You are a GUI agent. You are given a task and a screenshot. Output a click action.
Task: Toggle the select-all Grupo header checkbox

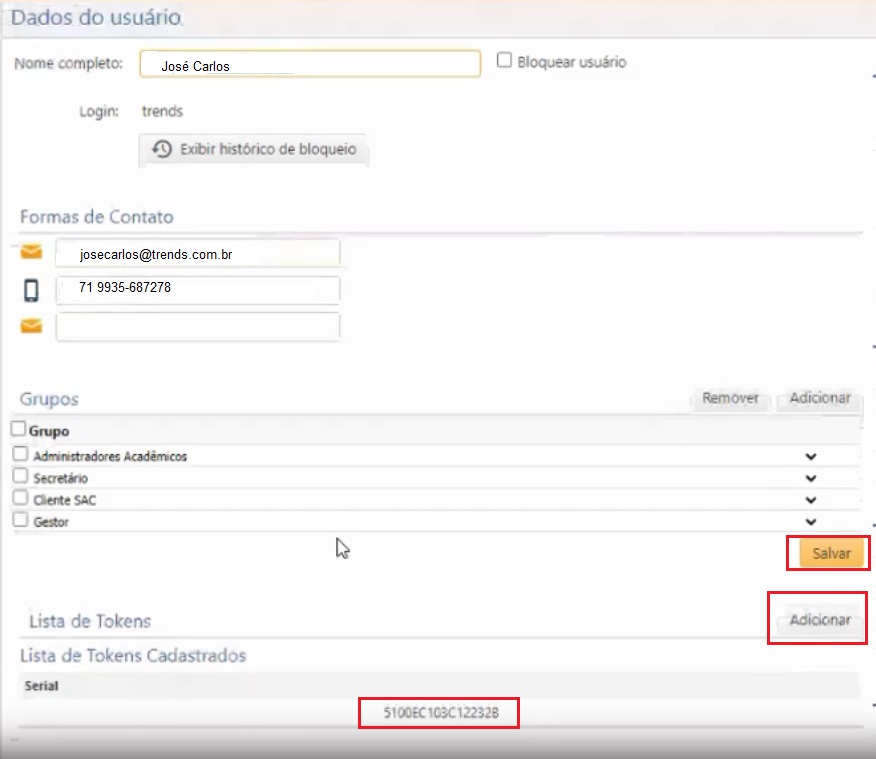pyautogui.click(x=19, y=430)
